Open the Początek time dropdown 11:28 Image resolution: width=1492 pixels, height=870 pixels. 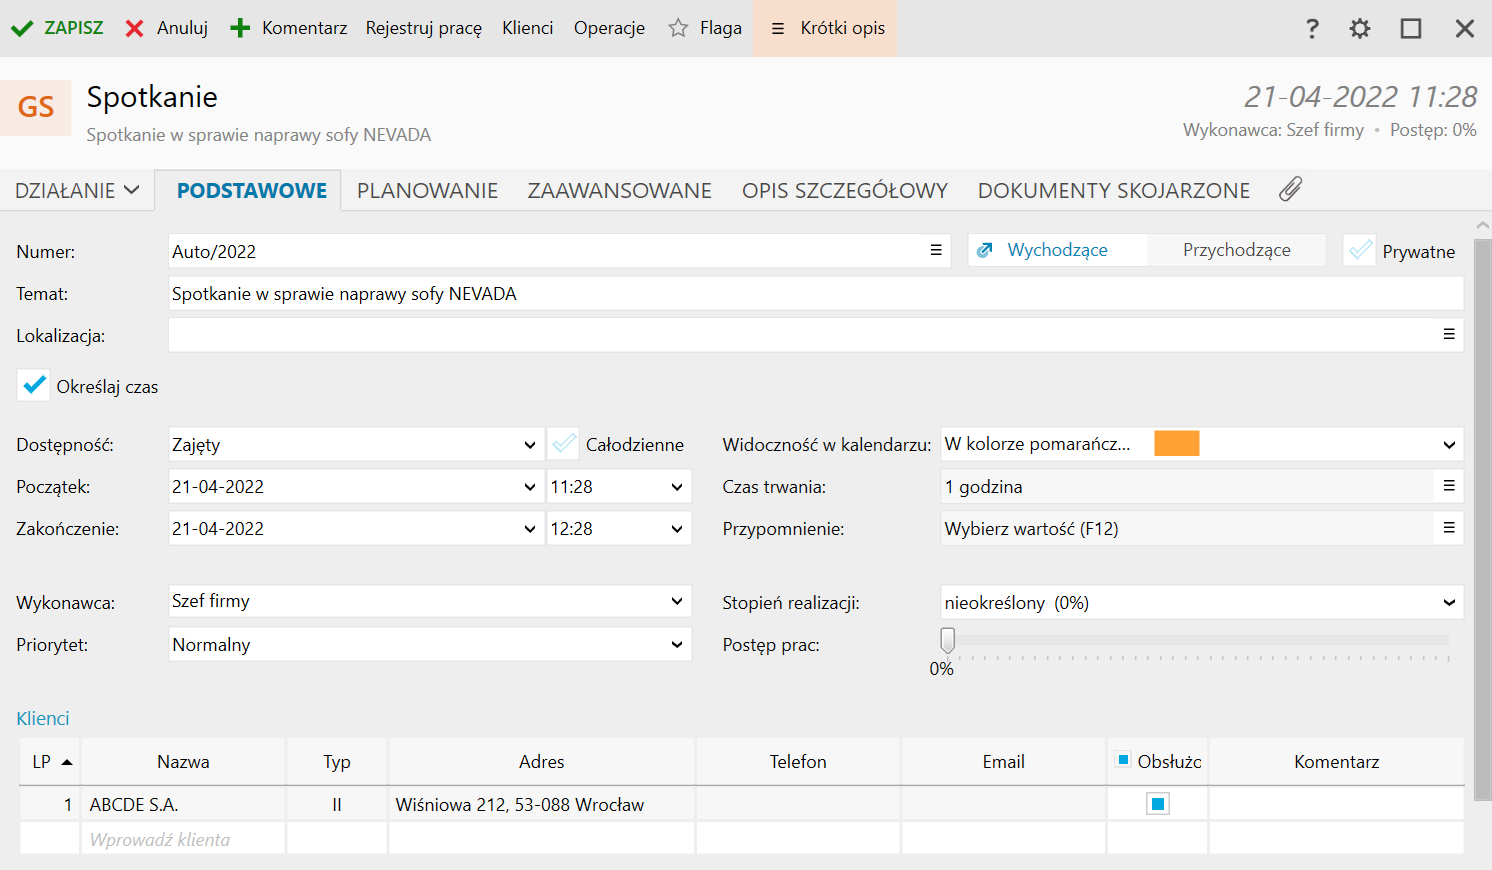677,487
